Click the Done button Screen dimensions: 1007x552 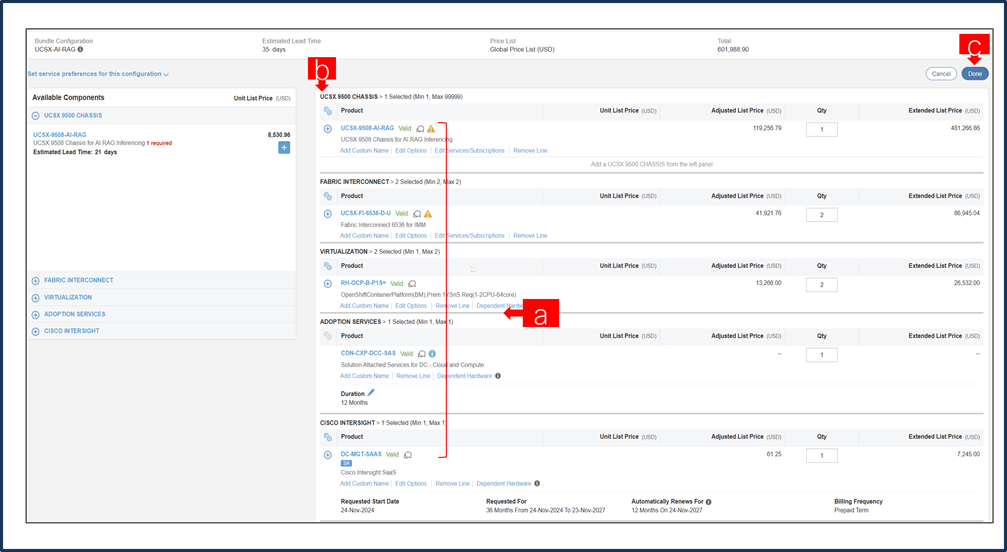click(975, 74)
